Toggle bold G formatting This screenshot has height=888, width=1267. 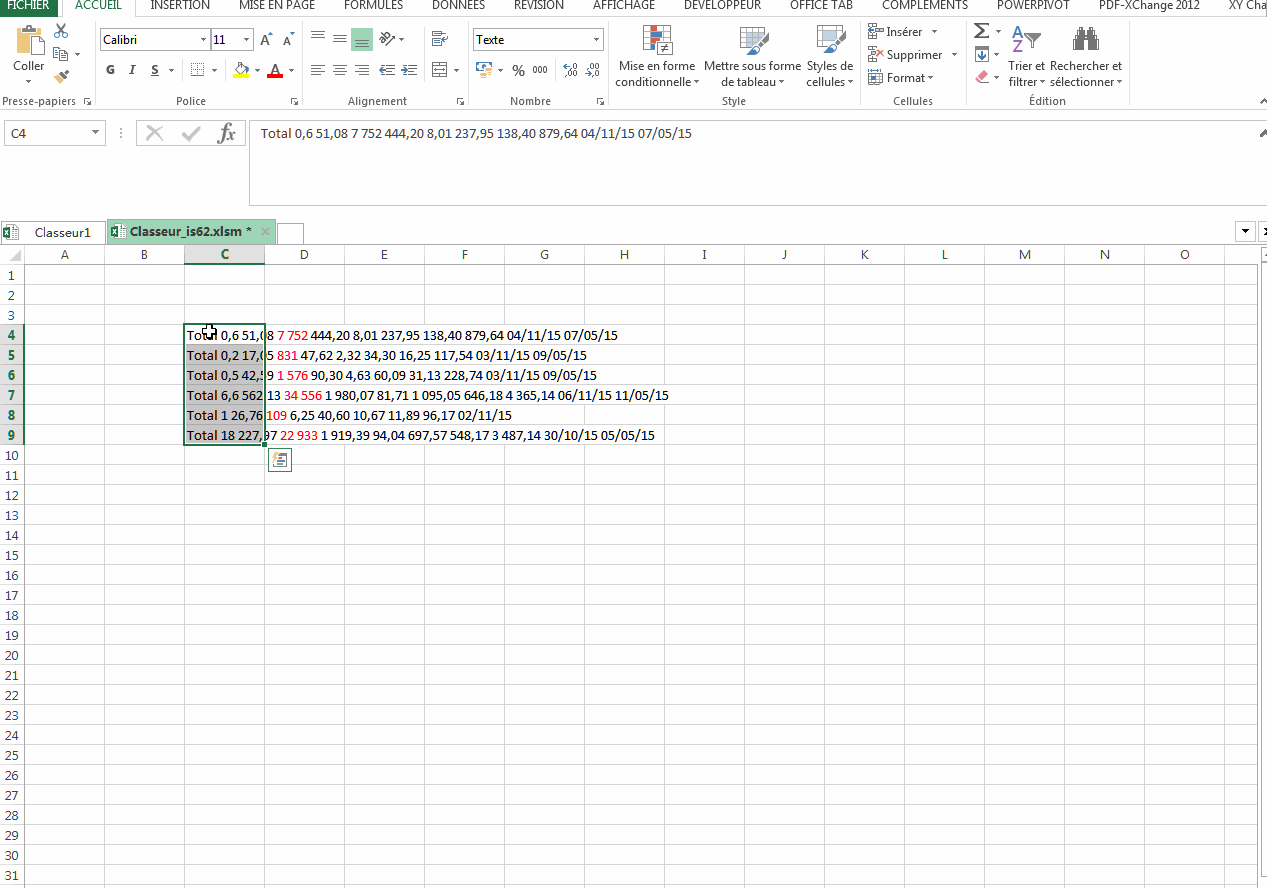[x=111, y=70]
